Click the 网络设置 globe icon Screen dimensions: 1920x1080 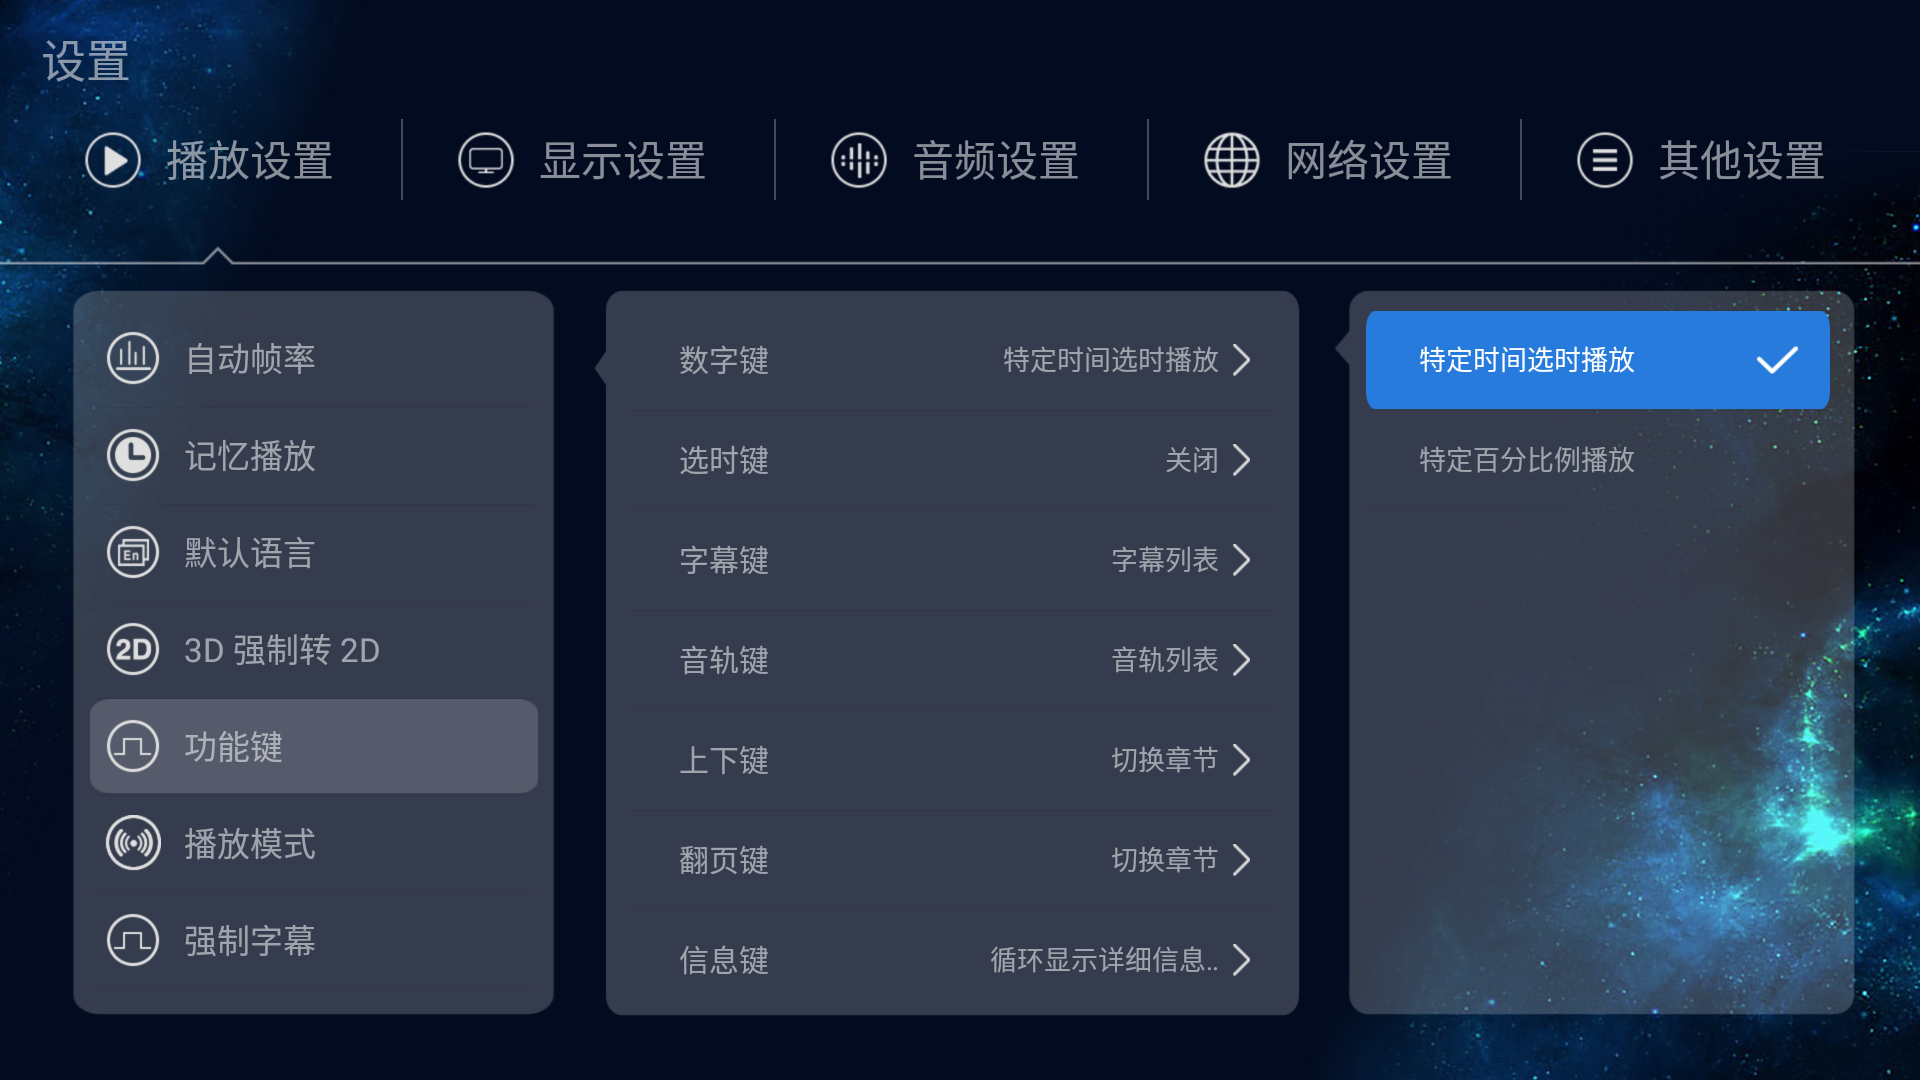pos(1232,160)
